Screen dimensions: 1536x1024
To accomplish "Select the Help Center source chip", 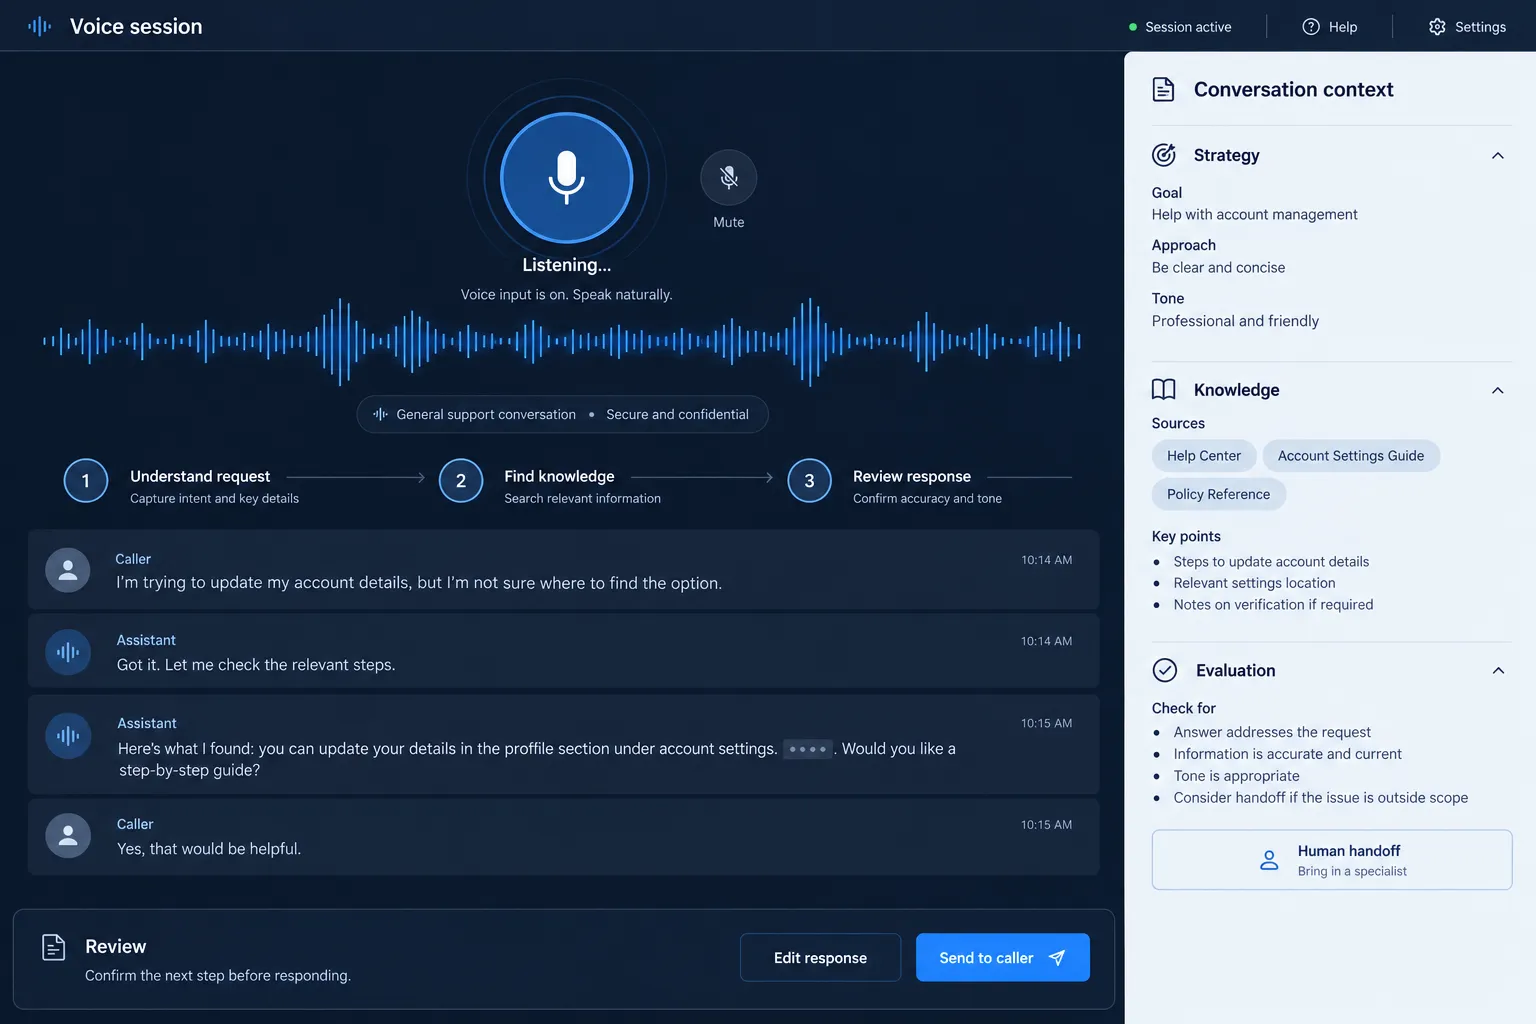I will coord(1204,456).
